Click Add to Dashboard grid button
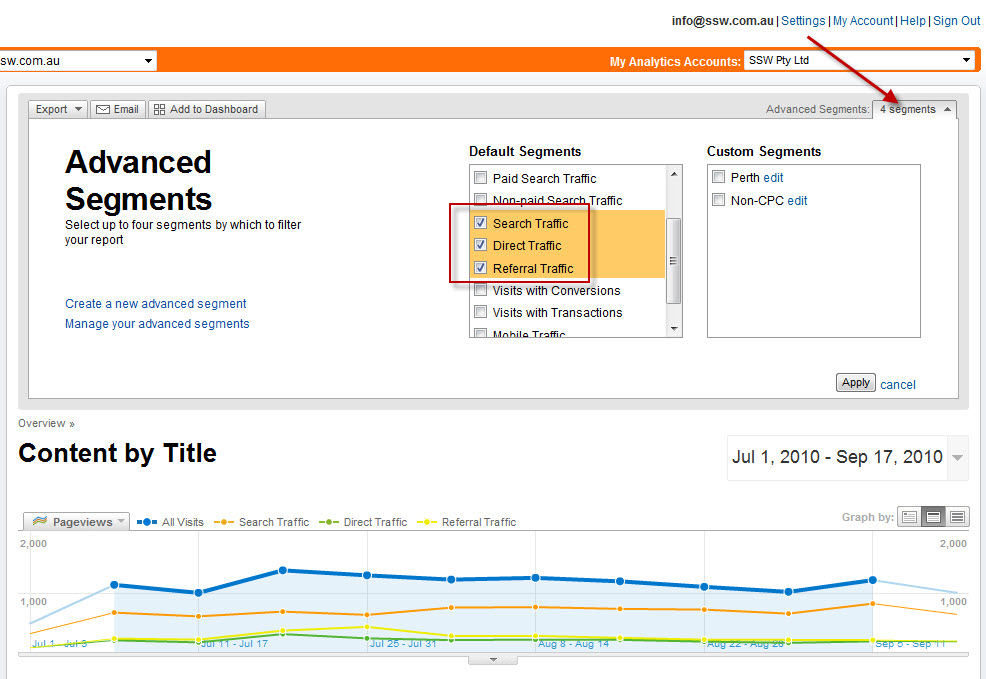This screenshot has width=986, height=679. point(206,109)
